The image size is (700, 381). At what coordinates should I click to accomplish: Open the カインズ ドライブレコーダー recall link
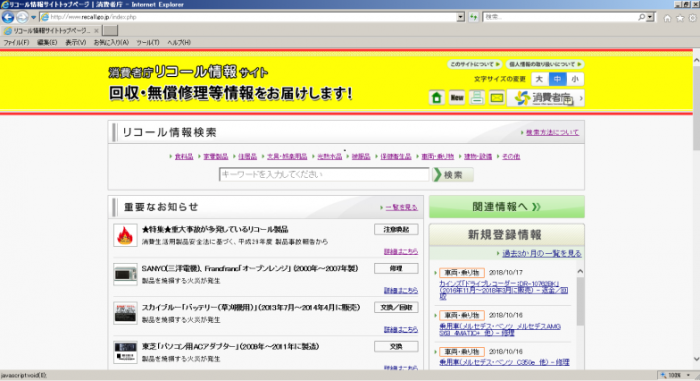pos(504,290)
